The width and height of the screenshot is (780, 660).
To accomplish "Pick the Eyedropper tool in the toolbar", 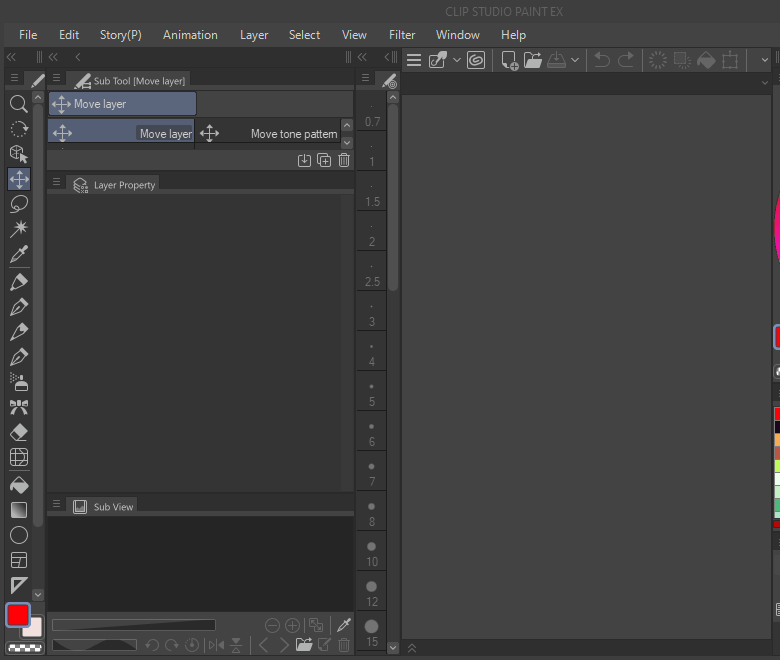I will pos(18,255).
